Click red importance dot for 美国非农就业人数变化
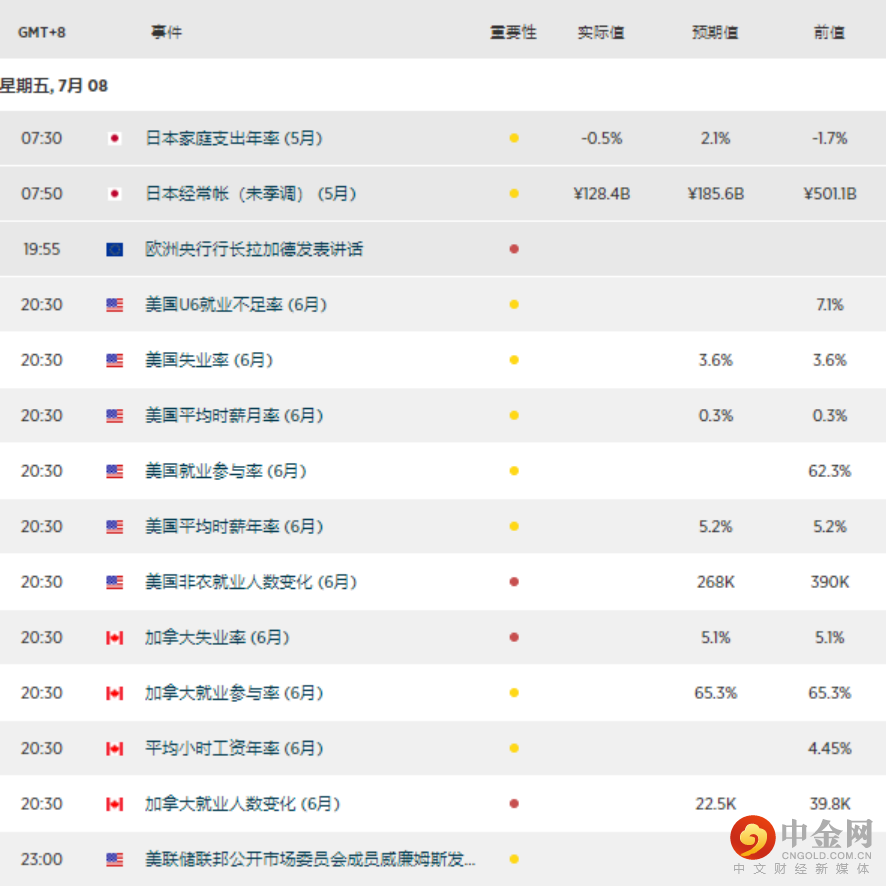Image resolution: width=887 pixels, height=887 pixels. point(514,582)
